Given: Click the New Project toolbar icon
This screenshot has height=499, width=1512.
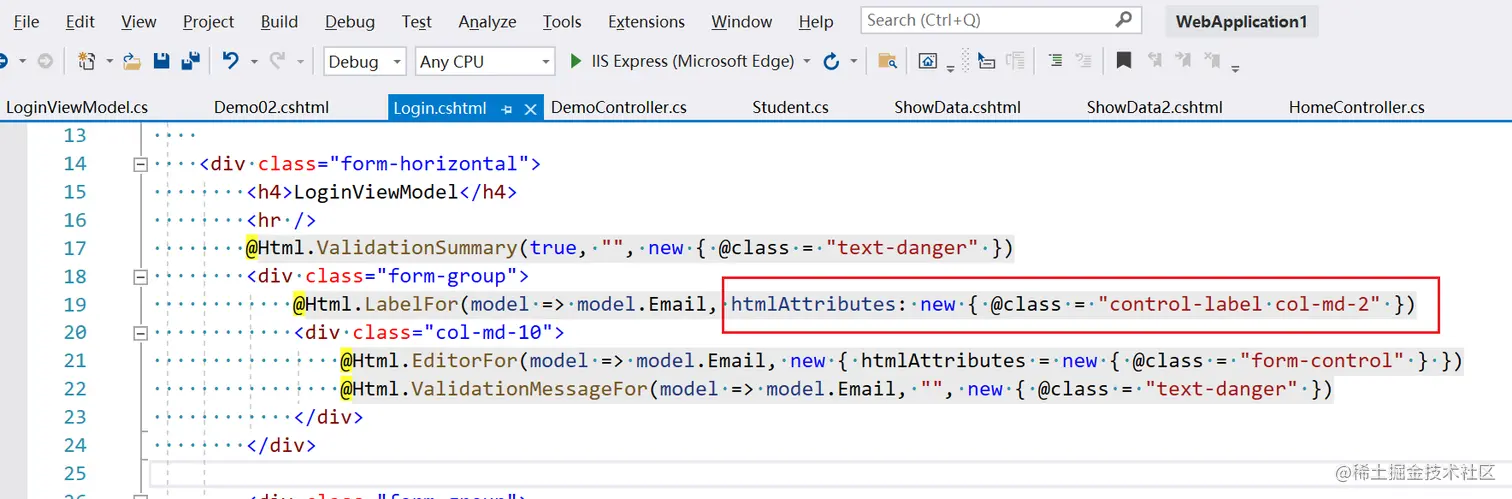Looking at the screenshot, I should (87, 61).
